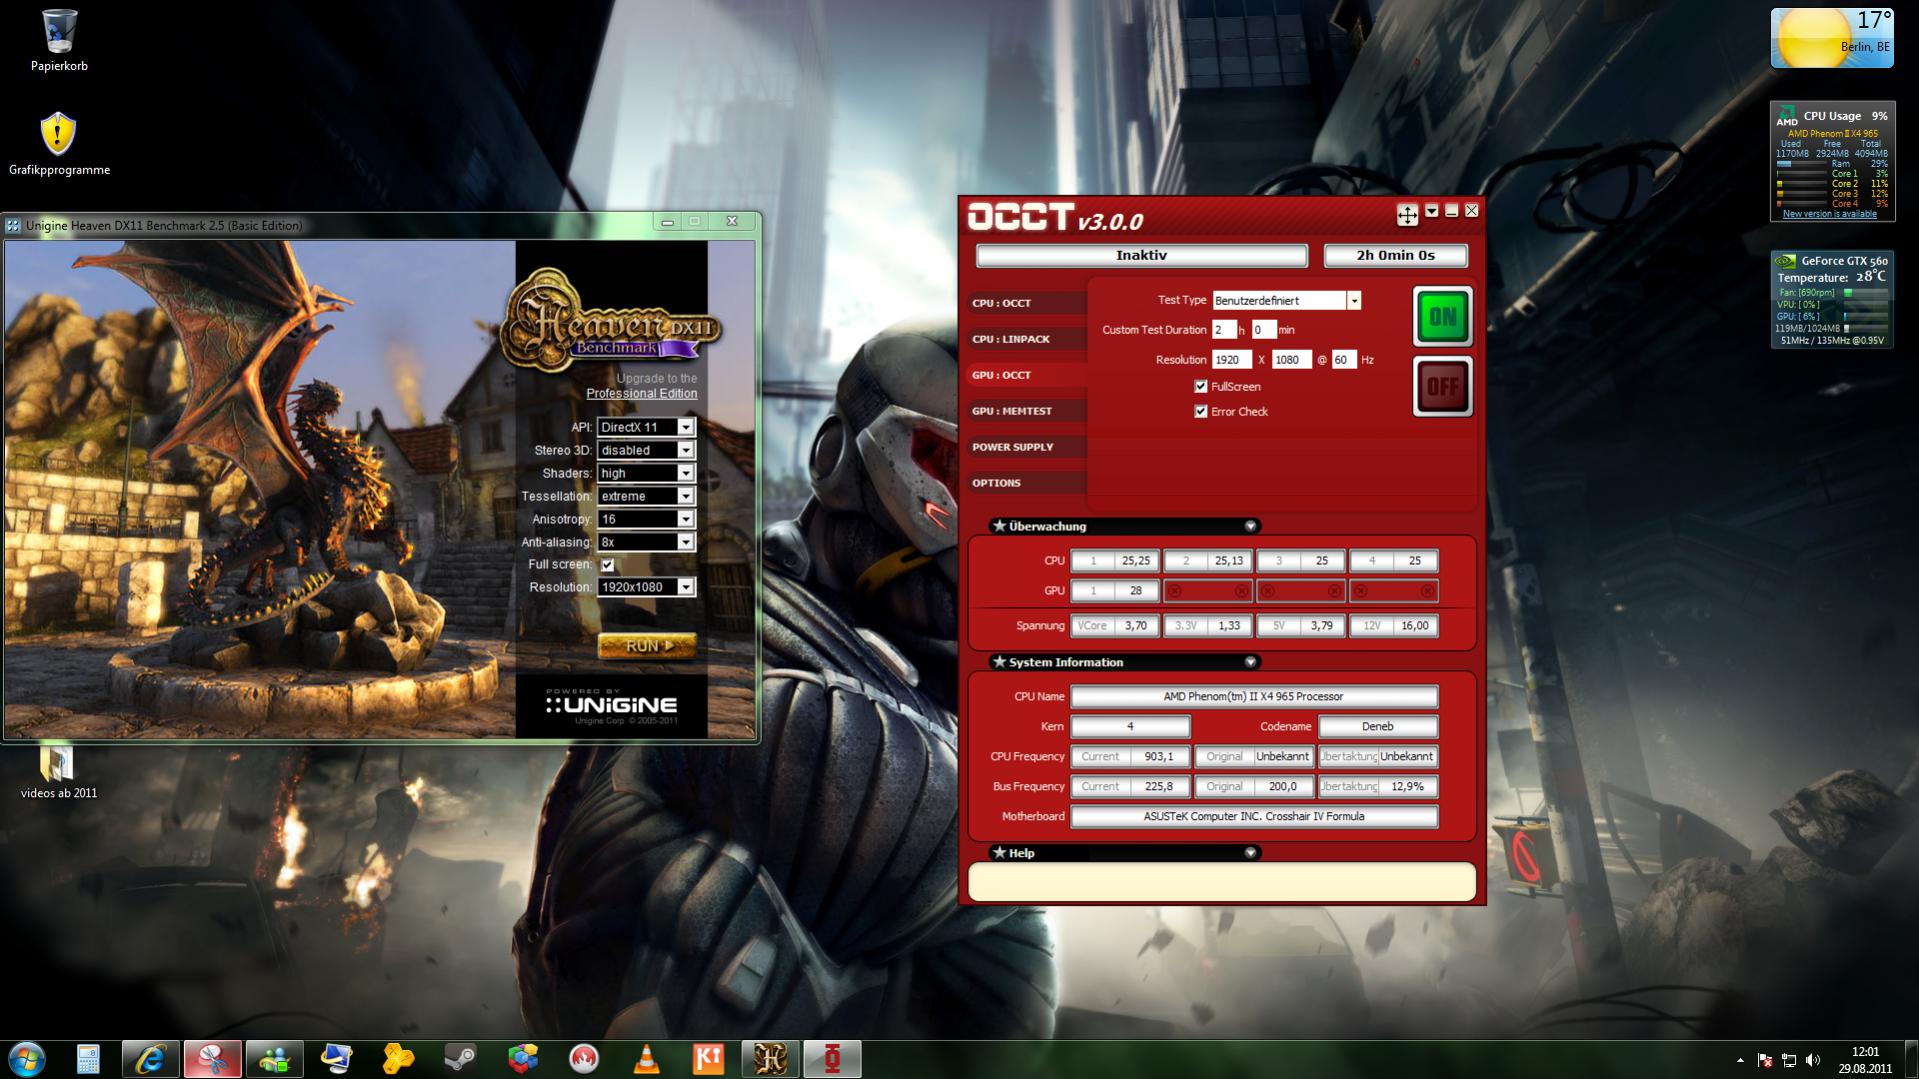Click the RUN button in Heaven
The image size is (1919, 1079).
647,646
